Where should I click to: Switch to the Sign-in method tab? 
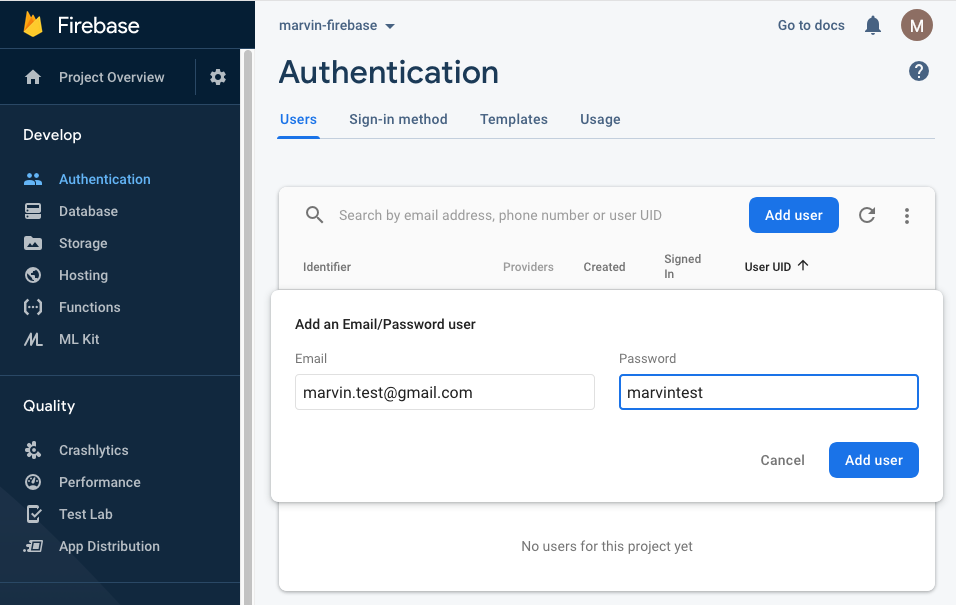click(398, 119)
